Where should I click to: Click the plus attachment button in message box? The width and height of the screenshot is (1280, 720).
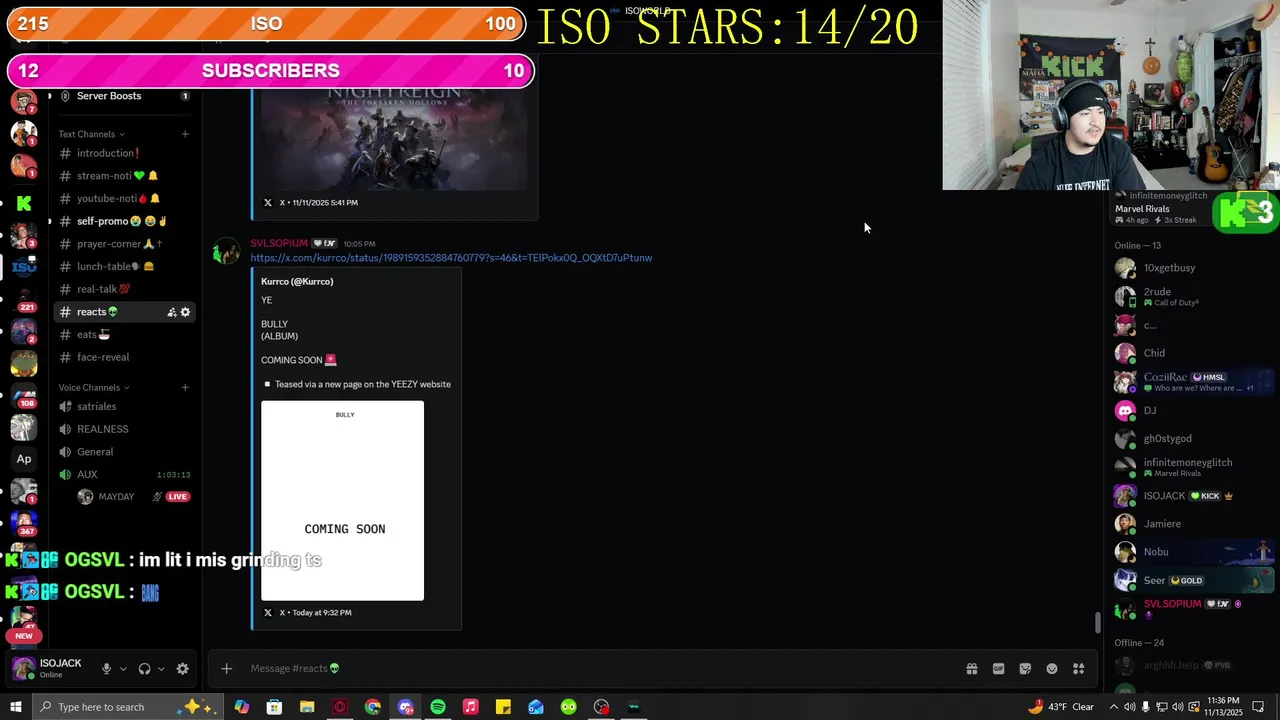(226, 669)
